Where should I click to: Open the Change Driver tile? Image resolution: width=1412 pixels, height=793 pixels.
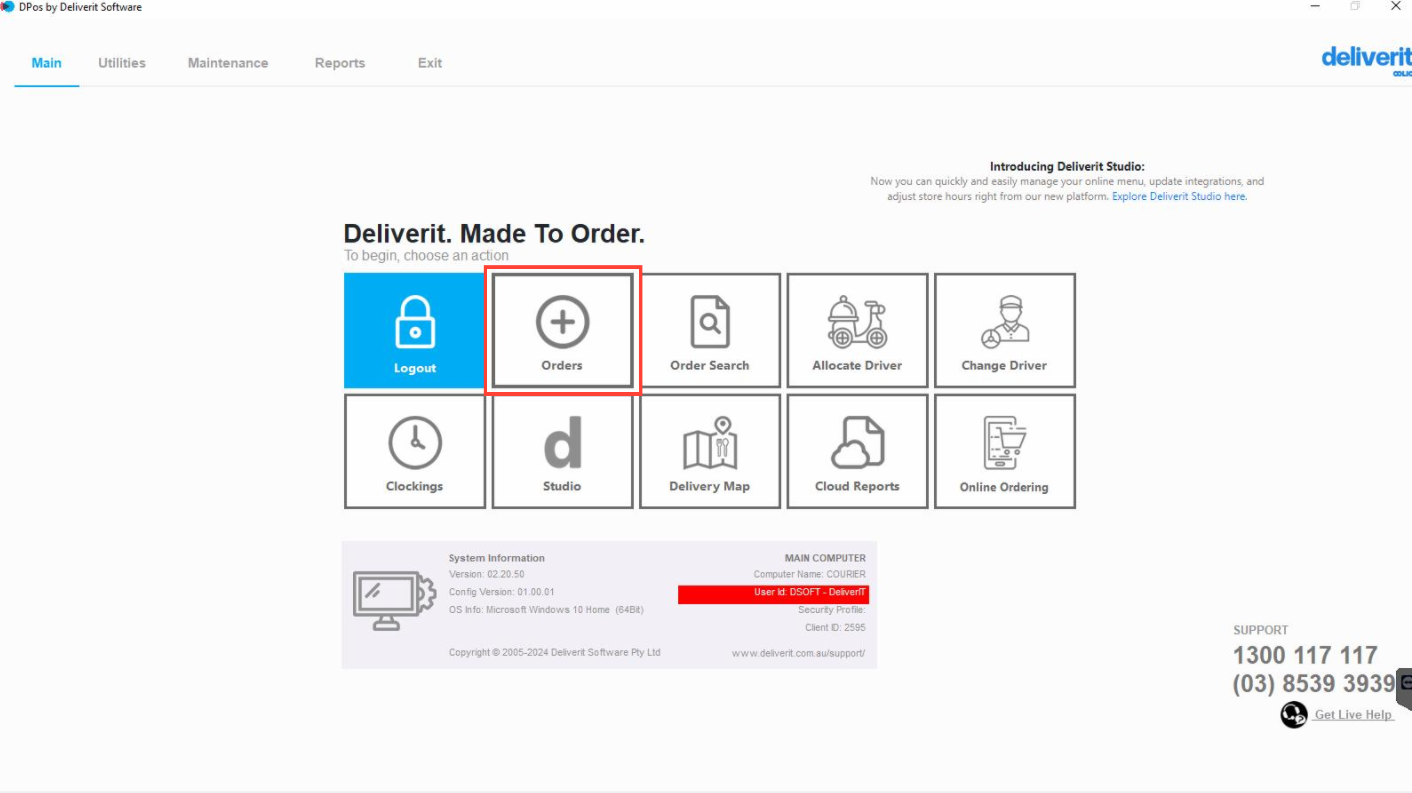pyautogui.click(x=1004, y=330)
